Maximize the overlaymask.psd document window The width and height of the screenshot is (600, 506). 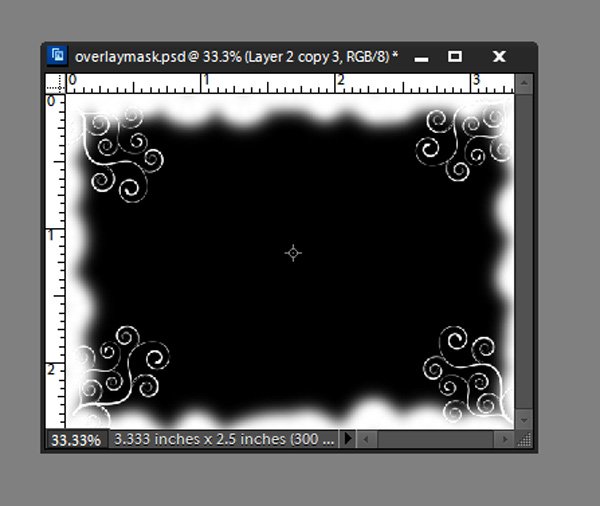click(x=455, y=57)
